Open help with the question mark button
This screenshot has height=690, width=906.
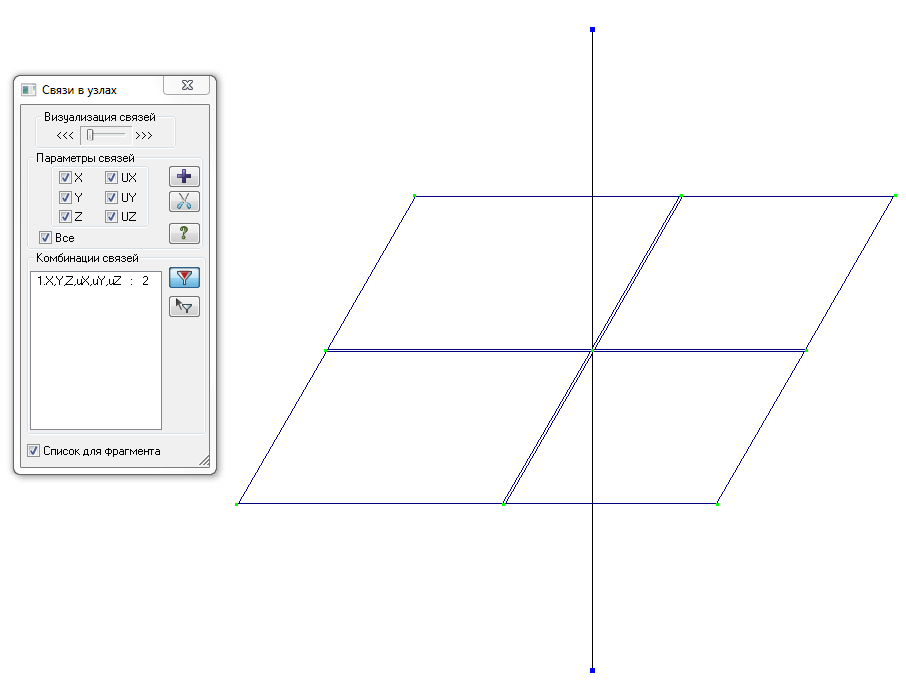point(184,233)
